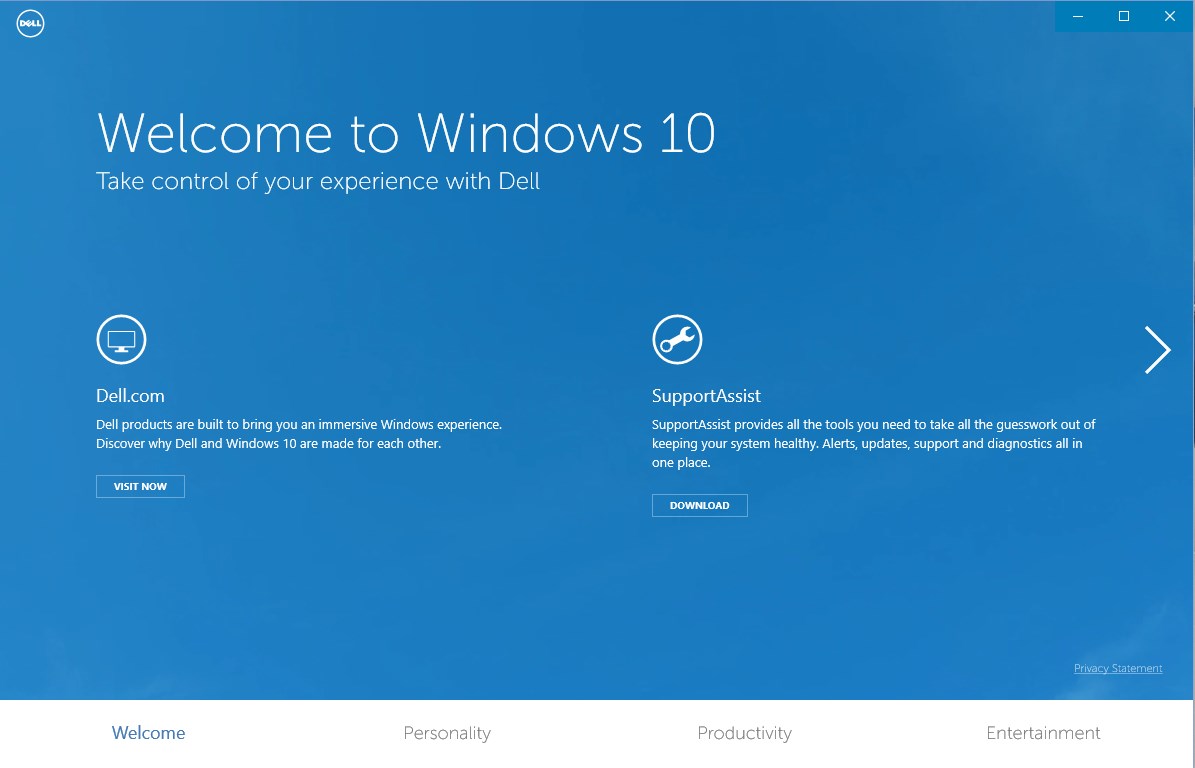Open Dell.com with VISIT NOW button
1195x768 pixels.
click(140, 486)
